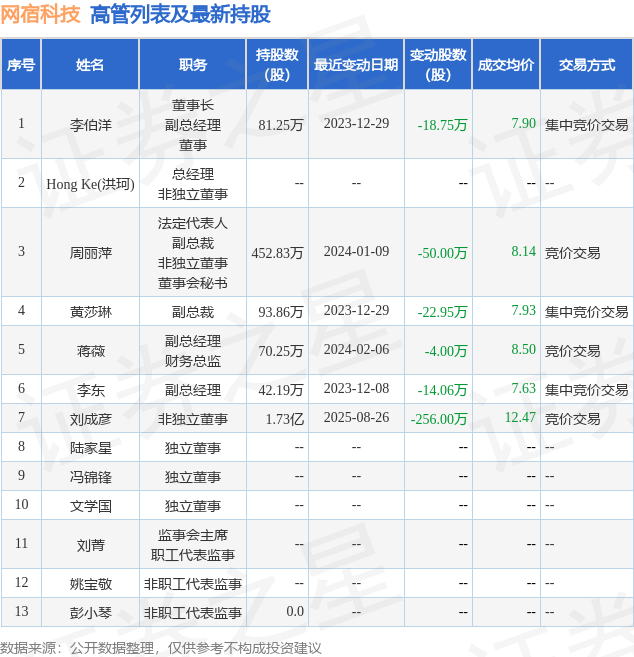This screenshot has width=634, height=657.
Task: Select the name 李伯洋 in row 1
Action: point(91,125)
